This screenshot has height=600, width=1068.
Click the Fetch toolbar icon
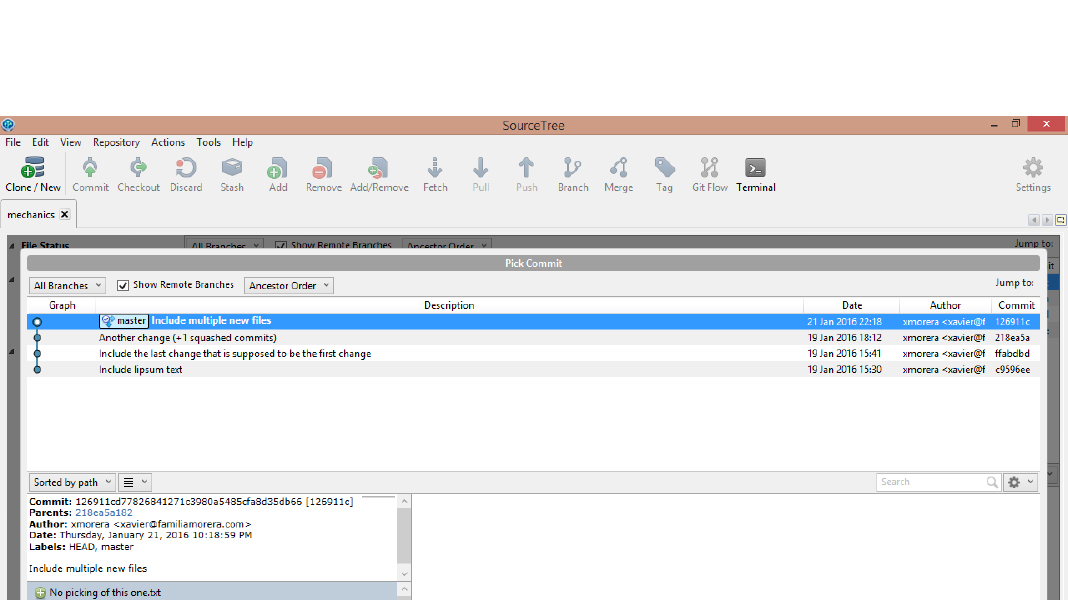pyautogui.click(x=435, y=168)
